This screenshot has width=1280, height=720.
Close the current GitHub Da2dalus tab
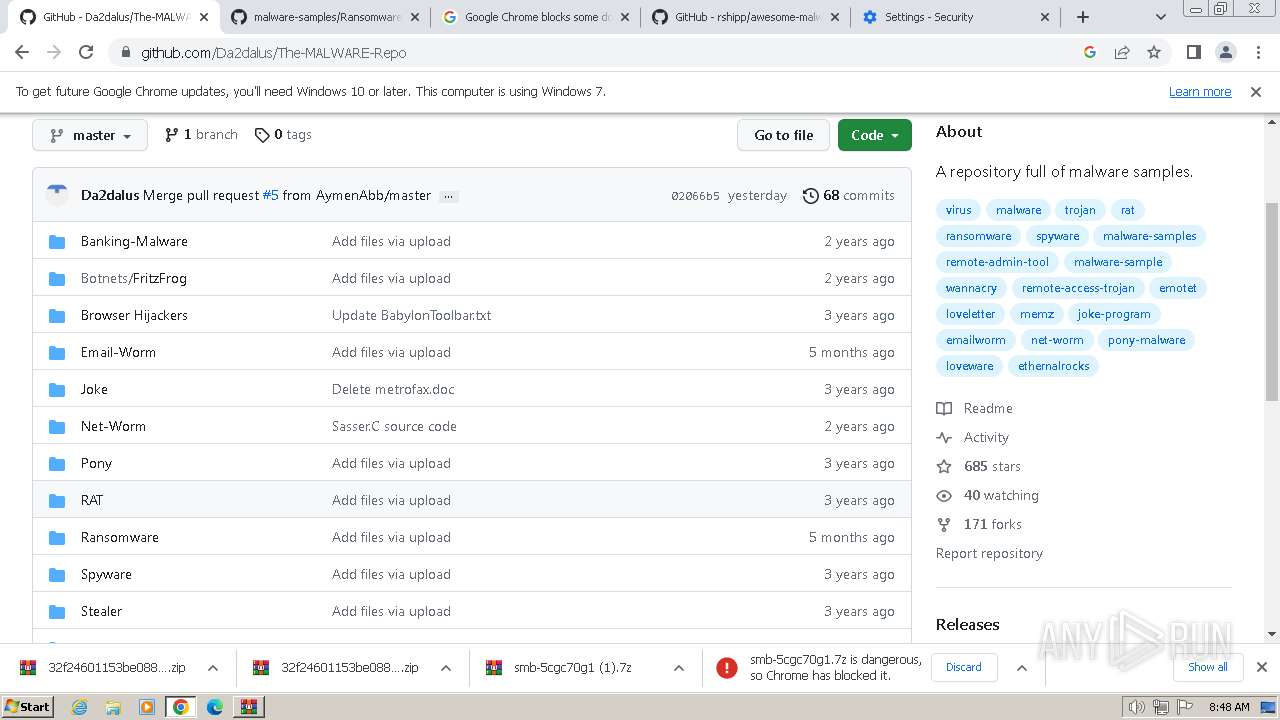click(204, 17)
